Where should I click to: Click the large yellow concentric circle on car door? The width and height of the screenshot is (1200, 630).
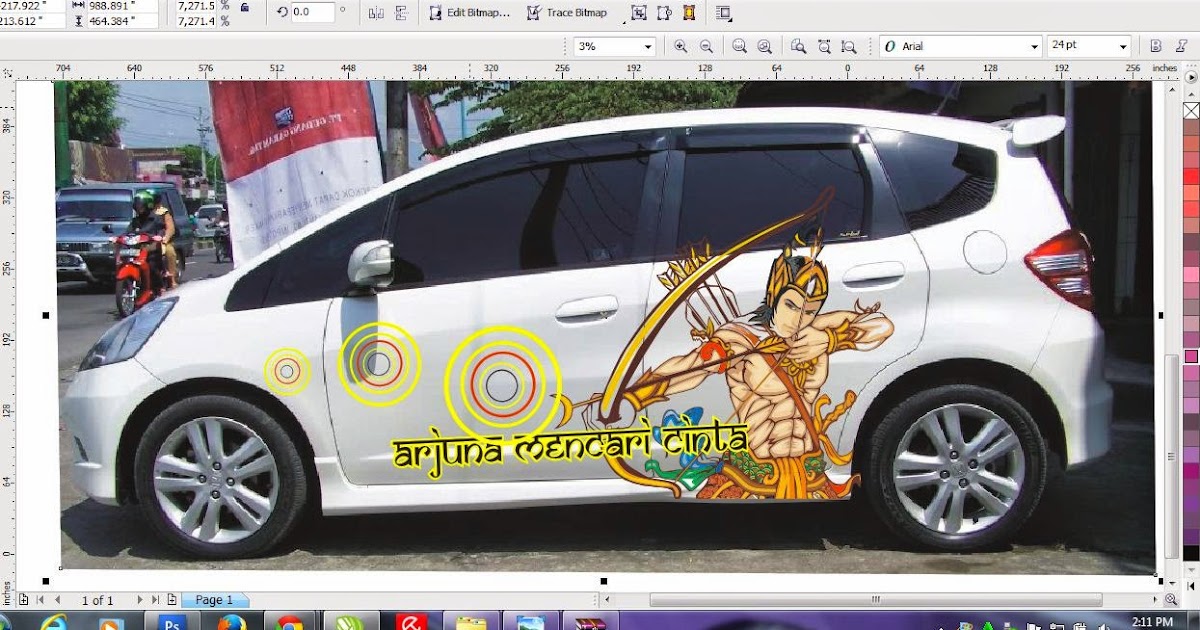(x=503, y=384)
